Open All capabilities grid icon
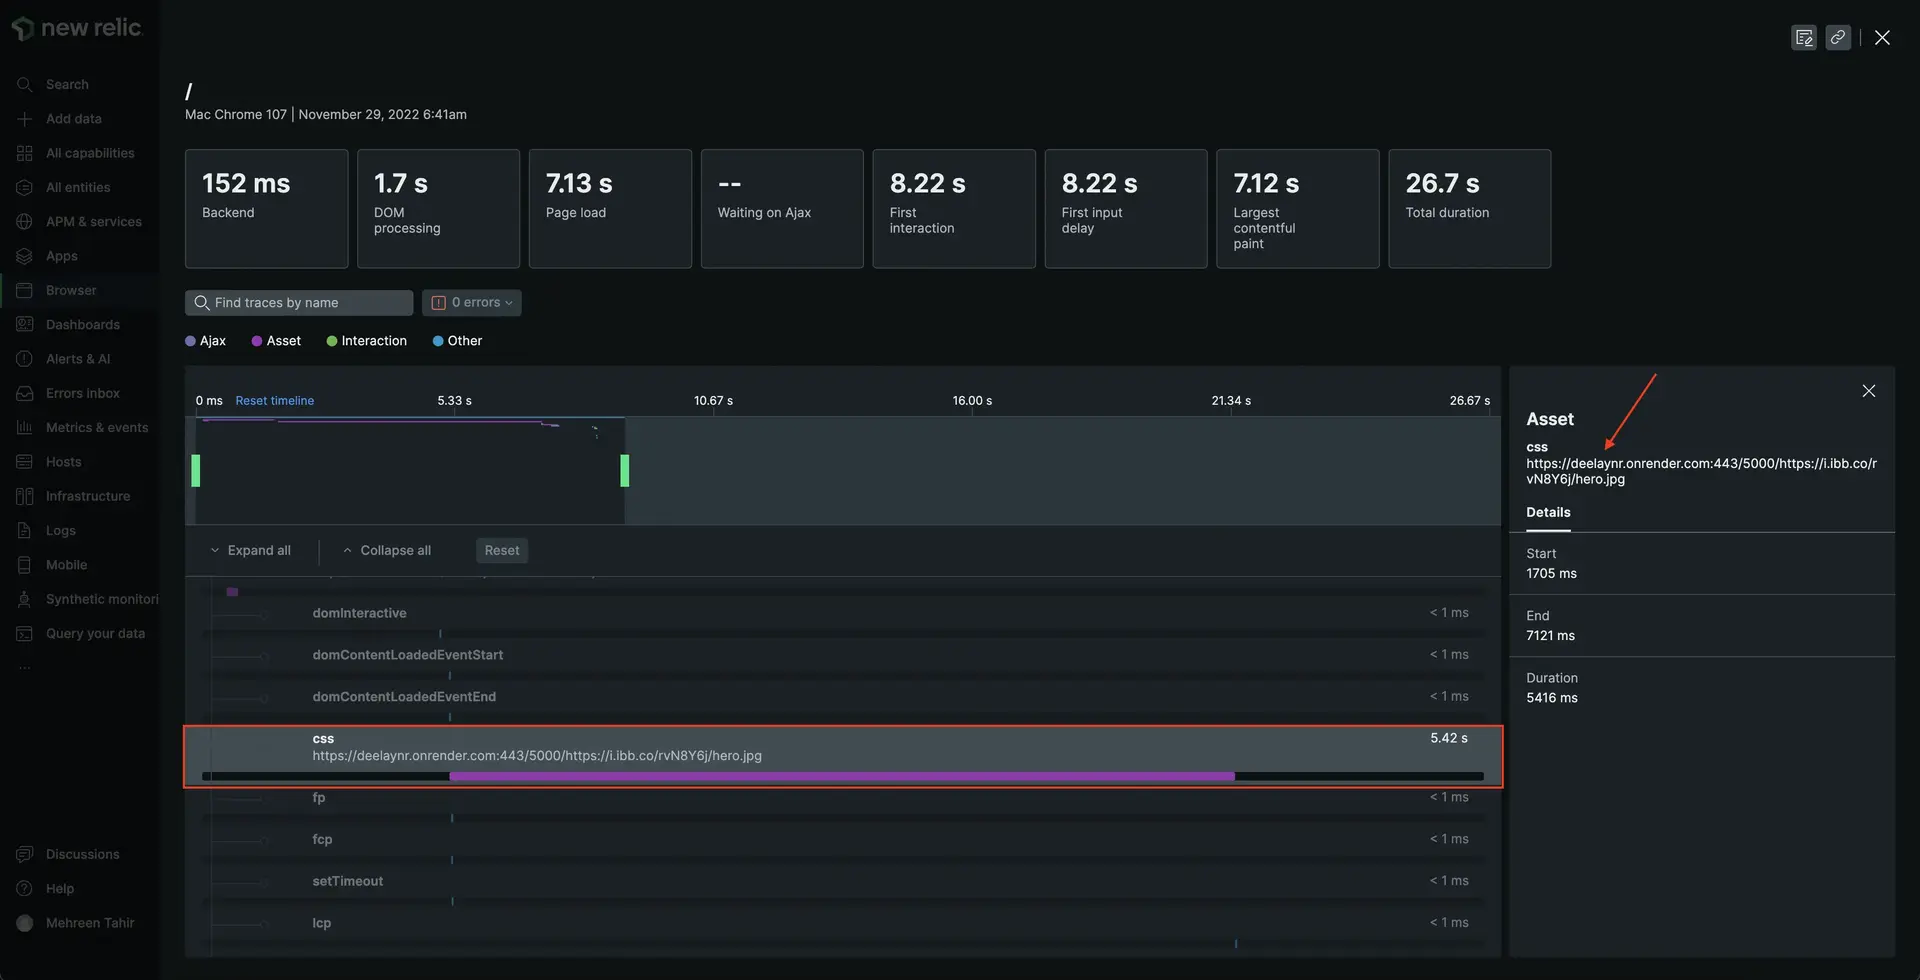The image size is (1920, 980). pyautogui.click(x=25, y=153)
